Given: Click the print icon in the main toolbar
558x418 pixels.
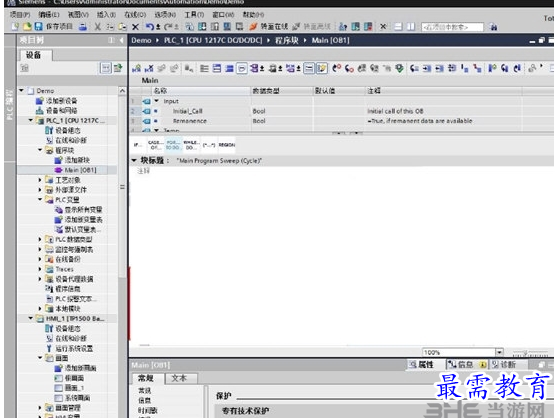Looking at the screenshot, I should (x=83, y=27).
